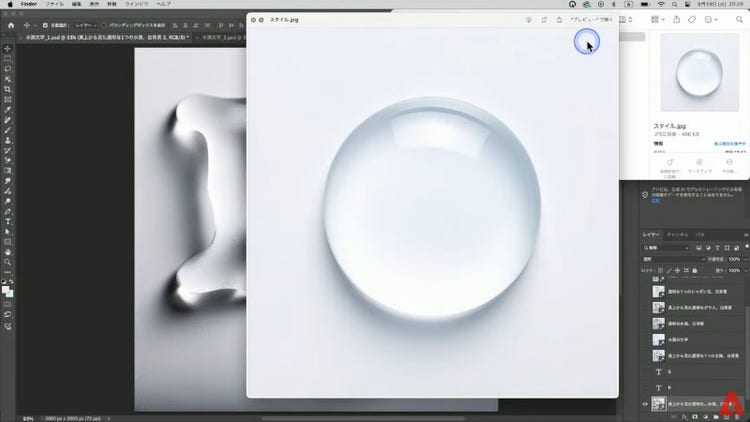The width and height of the screenshot is (750, 422).
Task: Select the Crop tool
Action: pos(8,88)
